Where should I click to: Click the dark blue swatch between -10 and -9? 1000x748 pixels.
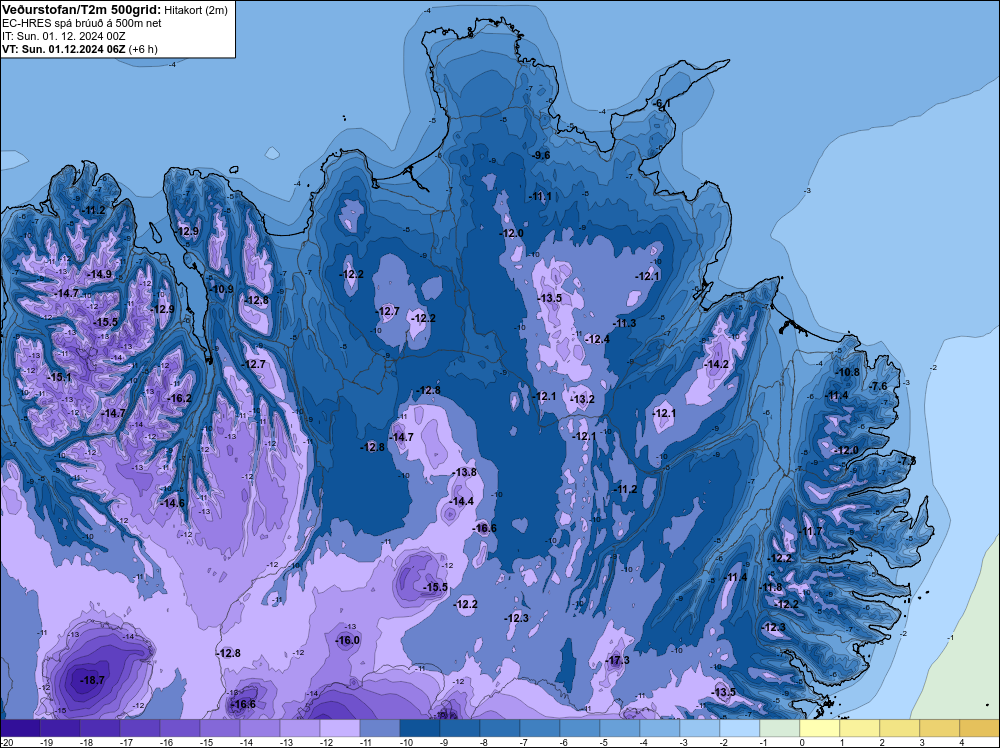[x=420, y=728]
